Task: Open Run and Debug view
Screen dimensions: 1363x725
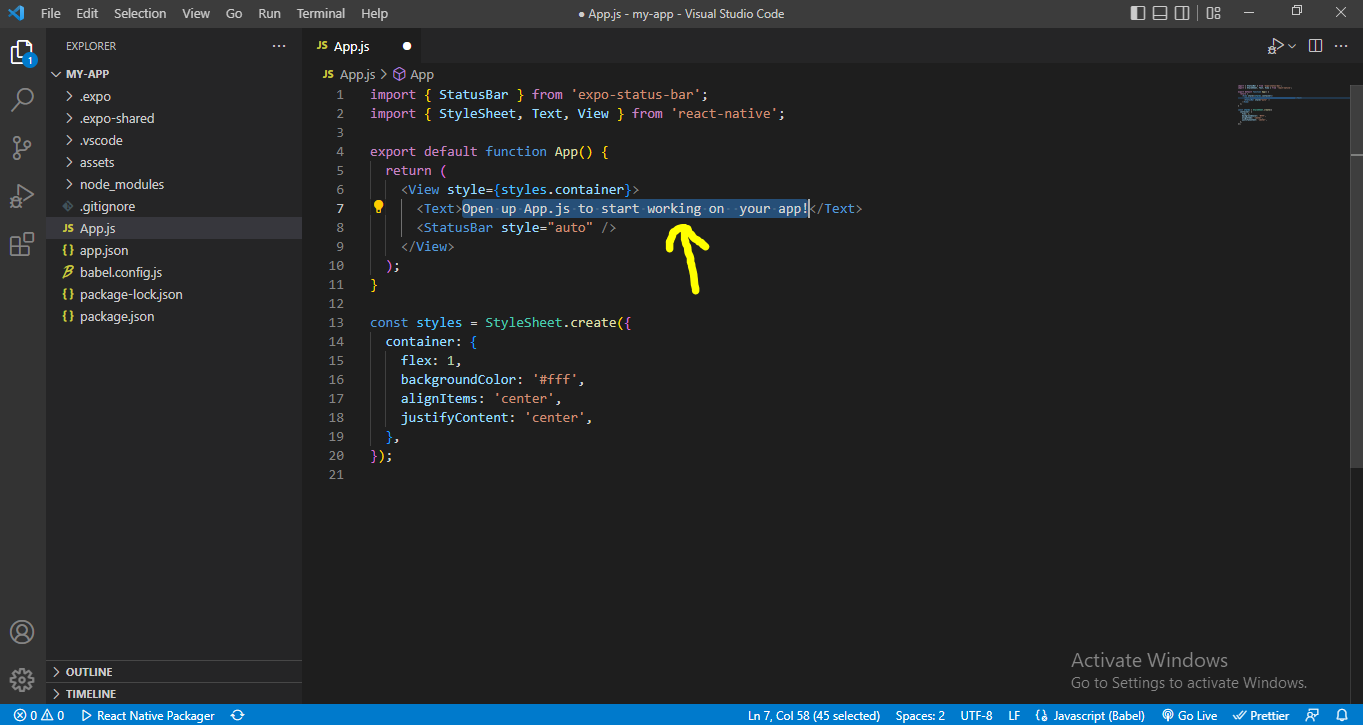Action: 22,196
